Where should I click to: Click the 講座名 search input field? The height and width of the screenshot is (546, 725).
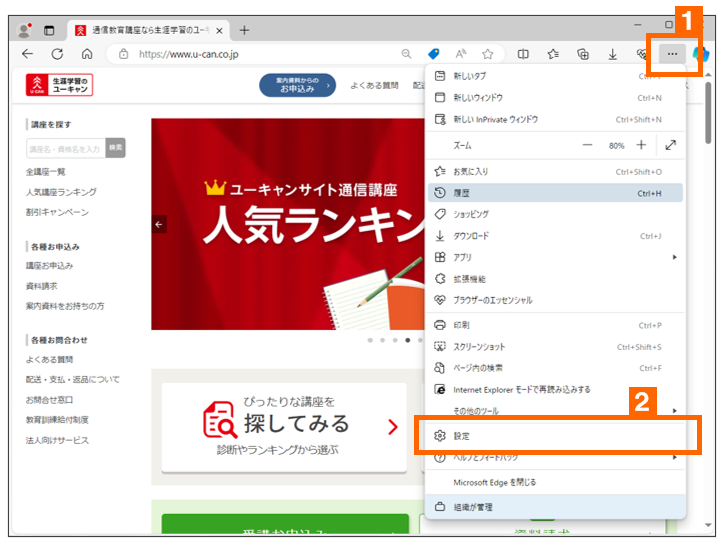pos(64,148)
